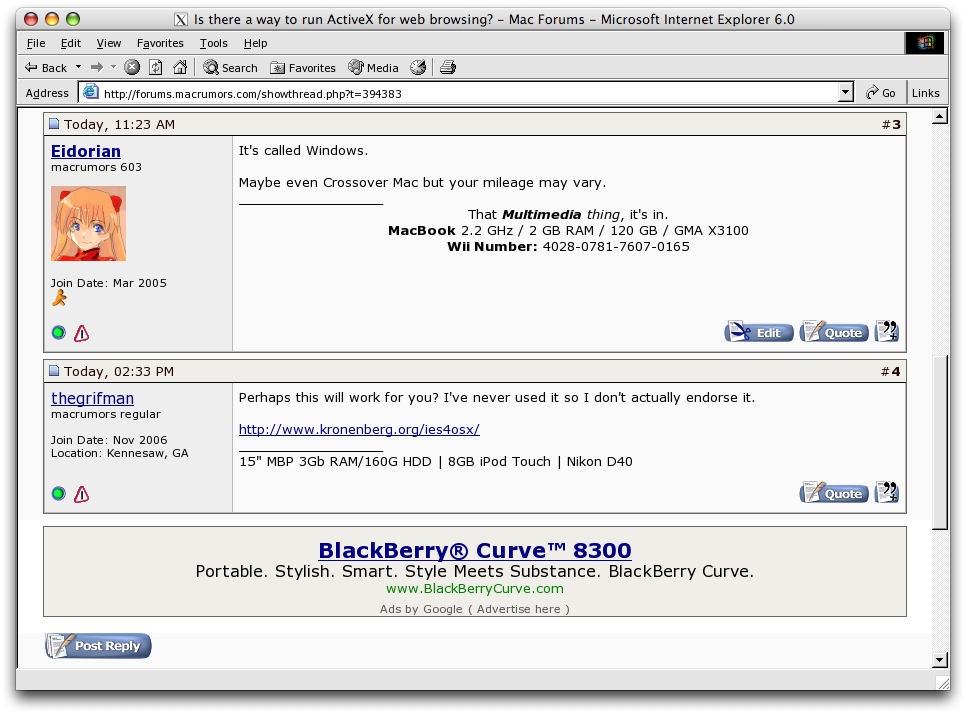Click the scrollbar down arrow
966x714 pixels.
point(940,660)
